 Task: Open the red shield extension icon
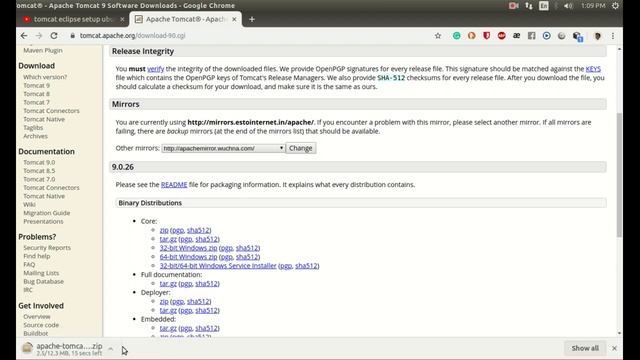click(x=487, y=36)
